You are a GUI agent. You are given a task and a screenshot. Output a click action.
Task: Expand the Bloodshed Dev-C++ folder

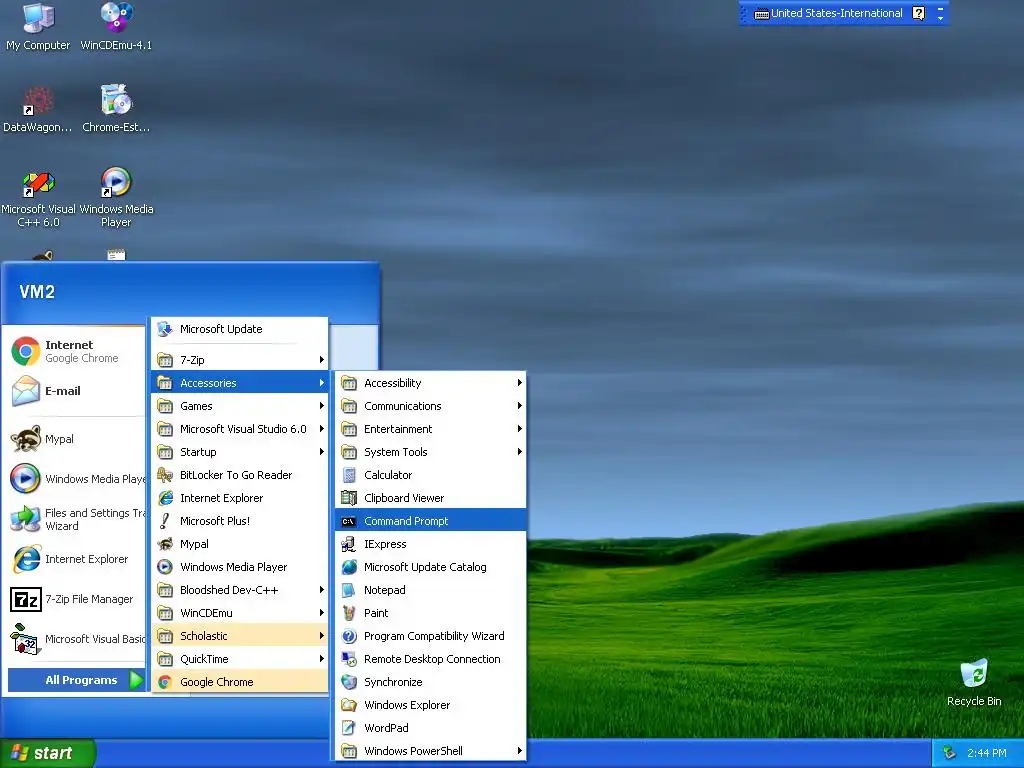pyautogui.click(x=240, y=590)
